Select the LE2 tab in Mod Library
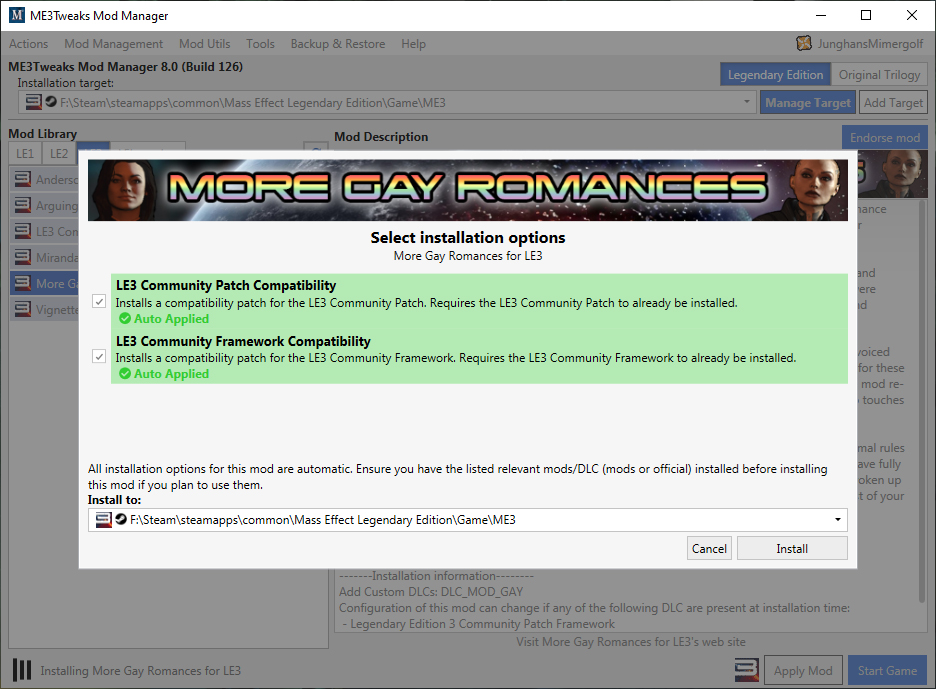 click(58, 153)
